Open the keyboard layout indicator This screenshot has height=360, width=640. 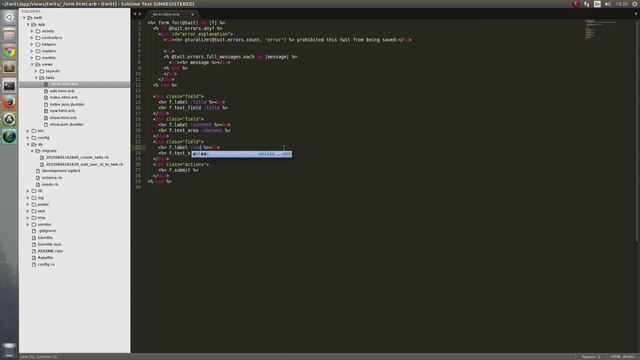(x=597, y=4)
